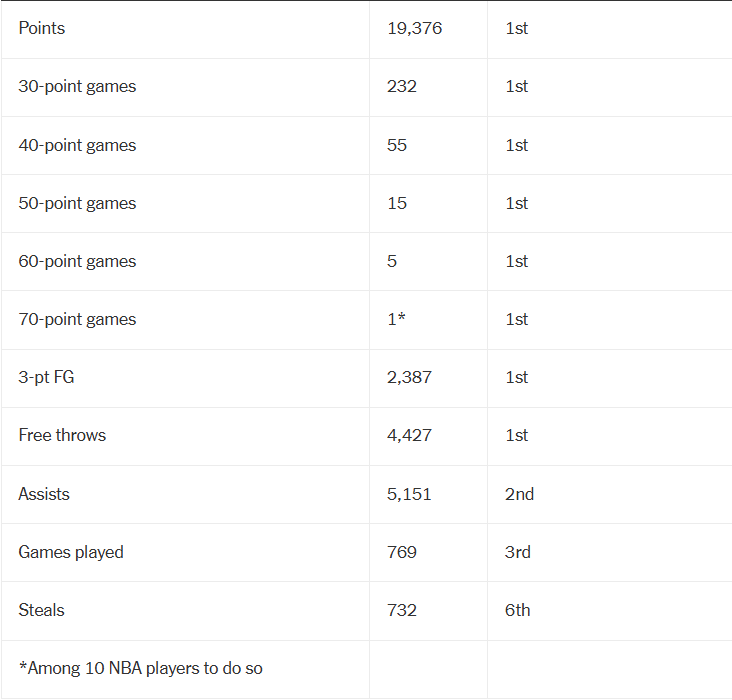Select the 19,376 points value

pyautogui.click(x=414, y=28)
